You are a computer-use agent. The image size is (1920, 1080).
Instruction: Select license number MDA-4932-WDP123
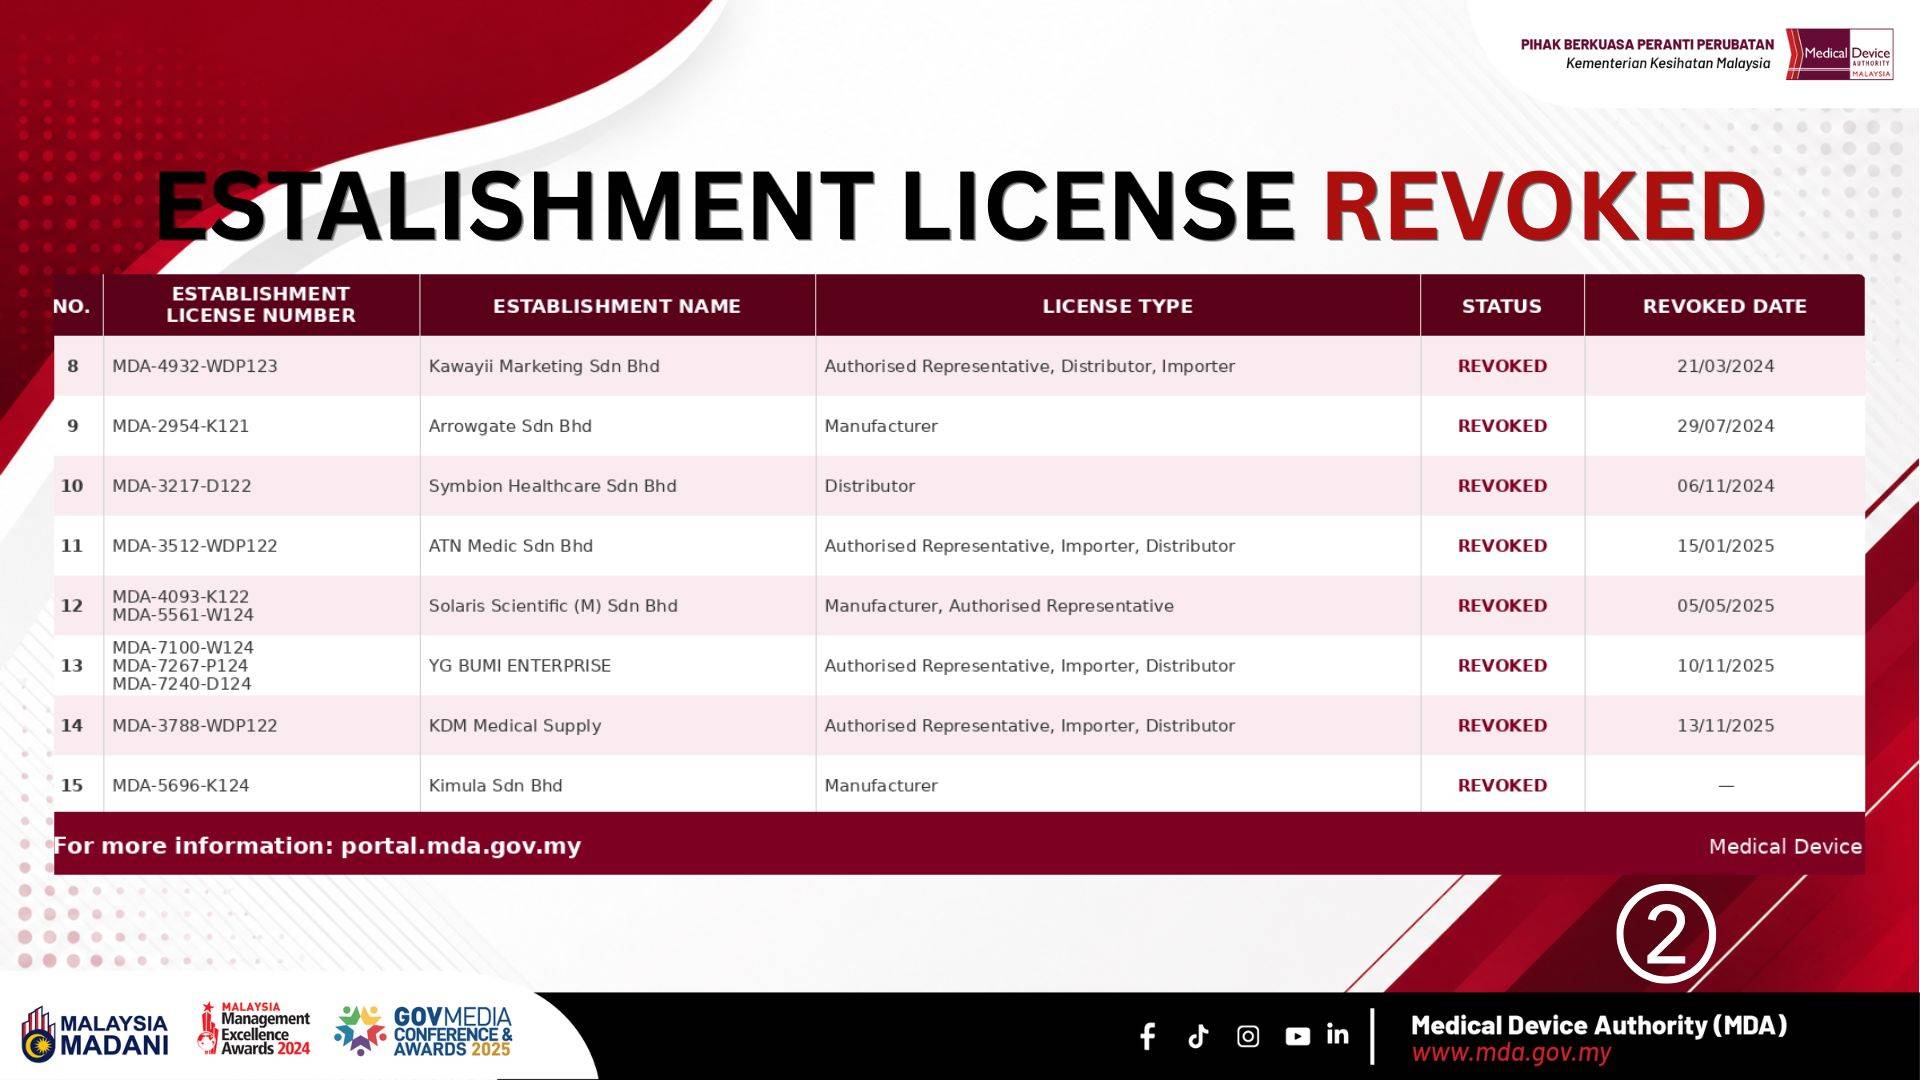click(x=195, y=366)
